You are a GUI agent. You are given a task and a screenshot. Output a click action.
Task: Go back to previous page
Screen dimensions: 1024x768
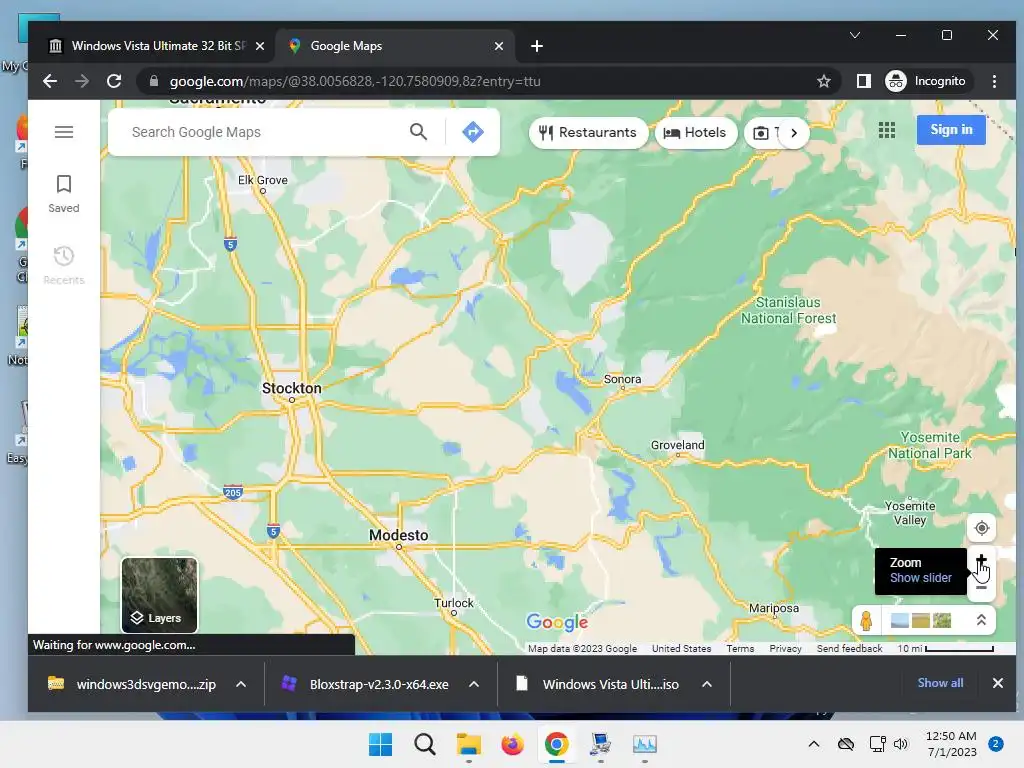point(50,81)
